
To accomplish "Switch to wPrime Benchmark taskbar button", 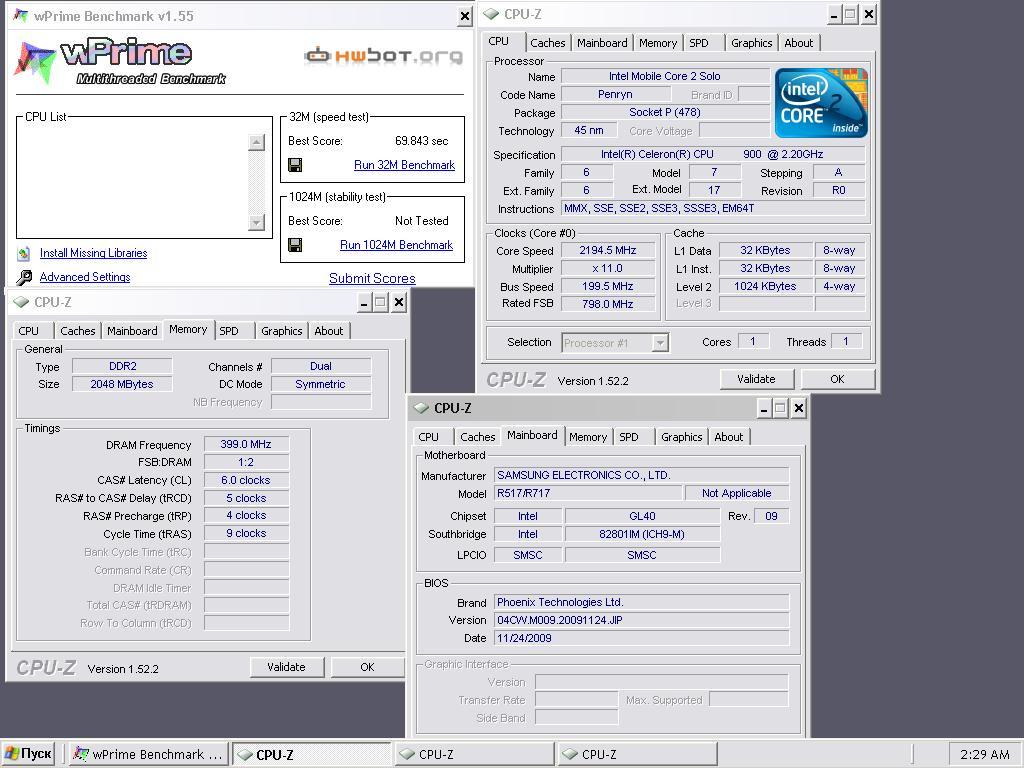I will pos(149,754).
